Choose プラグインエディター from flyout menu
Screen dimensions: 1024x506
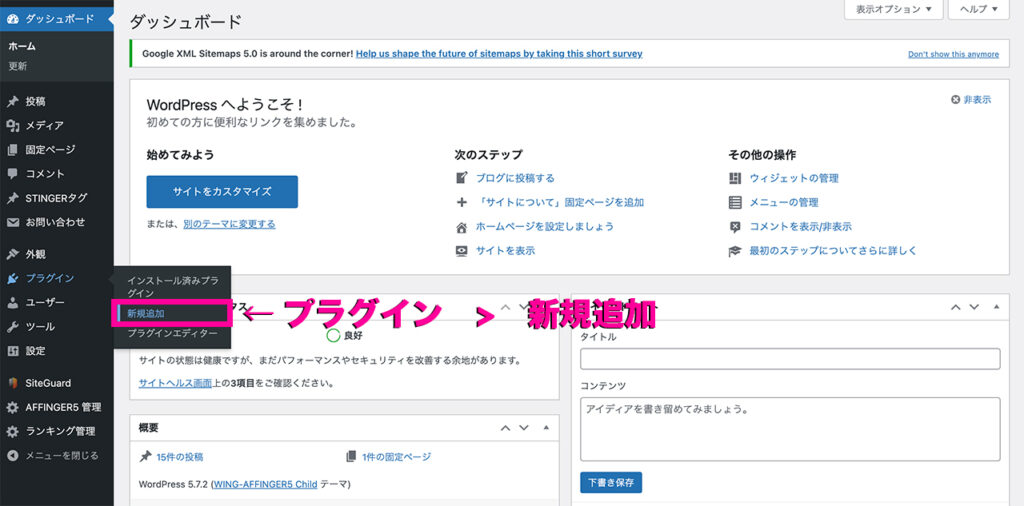tap(172, 333)
